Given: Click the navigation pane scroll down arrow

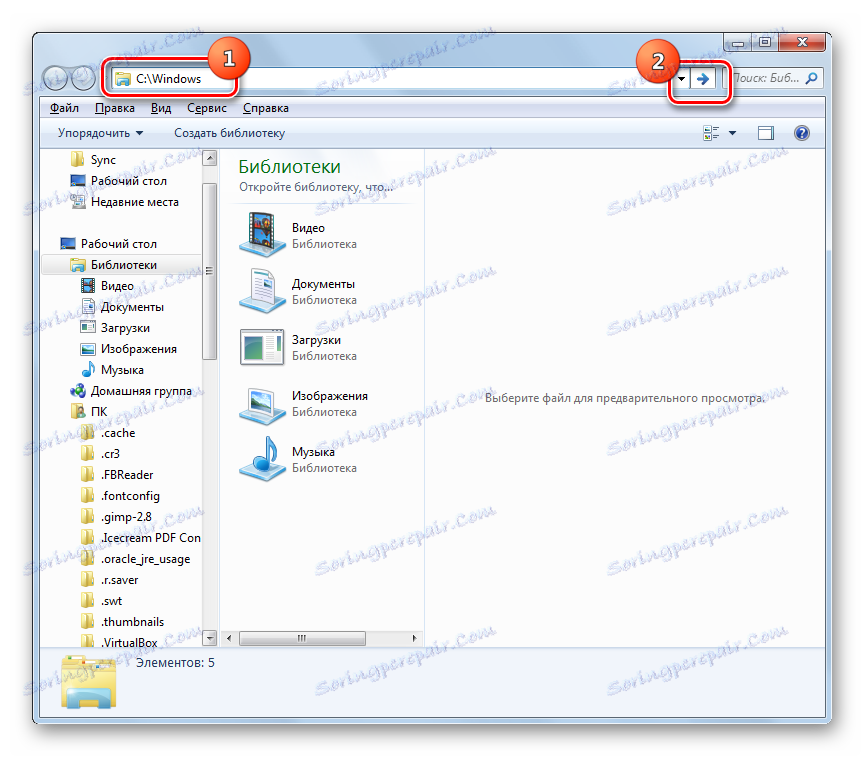Looking at the screenshot, I should pos(210,638).
